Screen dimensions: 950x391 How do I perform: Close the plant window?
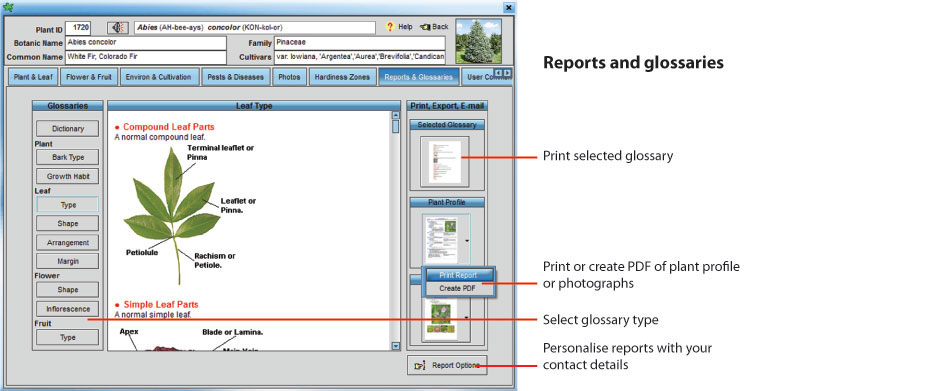click(x=509, y=7)
